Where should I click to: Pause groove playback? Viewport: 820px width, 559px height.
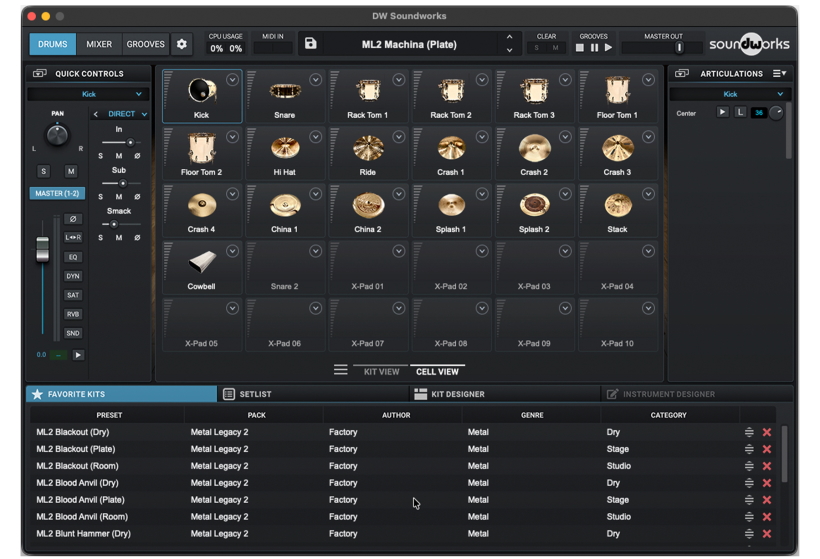coord(594,48)
